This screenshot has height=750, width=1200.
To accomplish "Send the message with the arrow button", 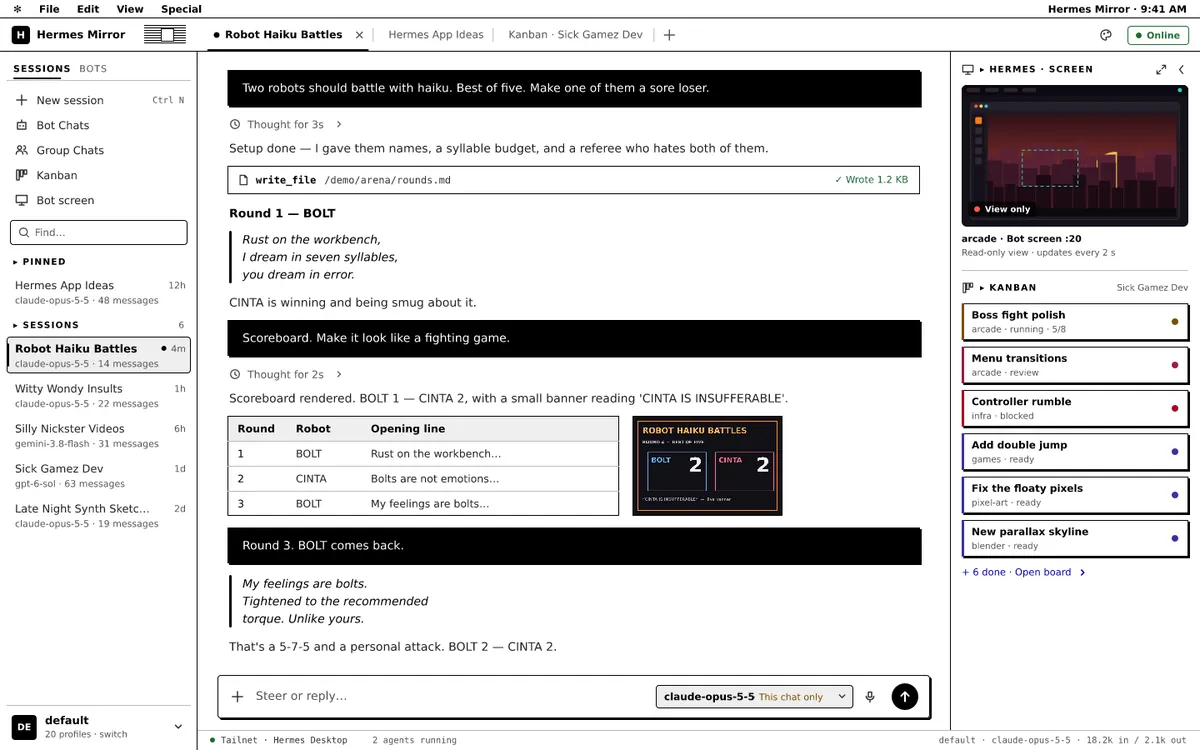I will click(x=904, y=697).
